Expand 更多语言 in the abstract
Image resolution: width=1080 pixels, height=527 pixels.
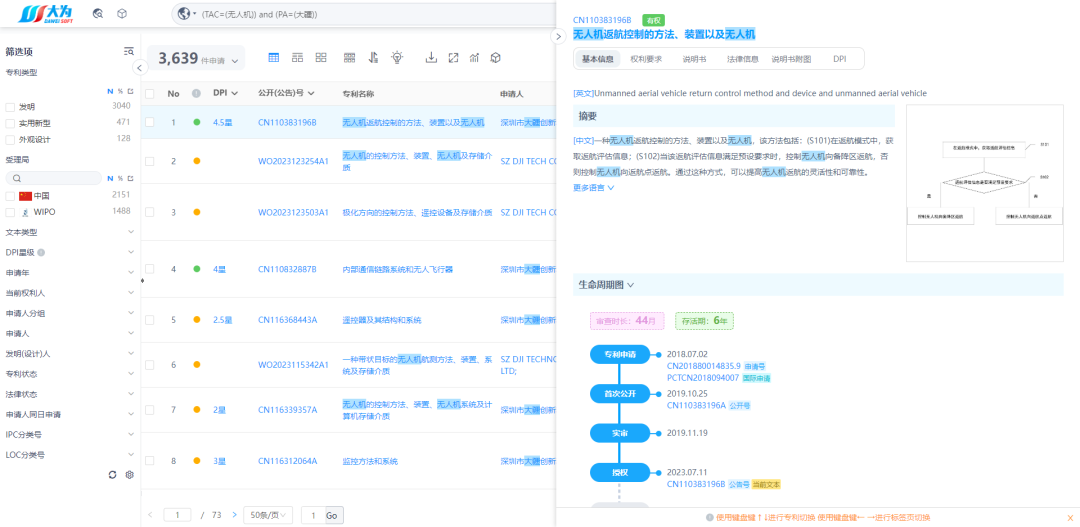593,187
